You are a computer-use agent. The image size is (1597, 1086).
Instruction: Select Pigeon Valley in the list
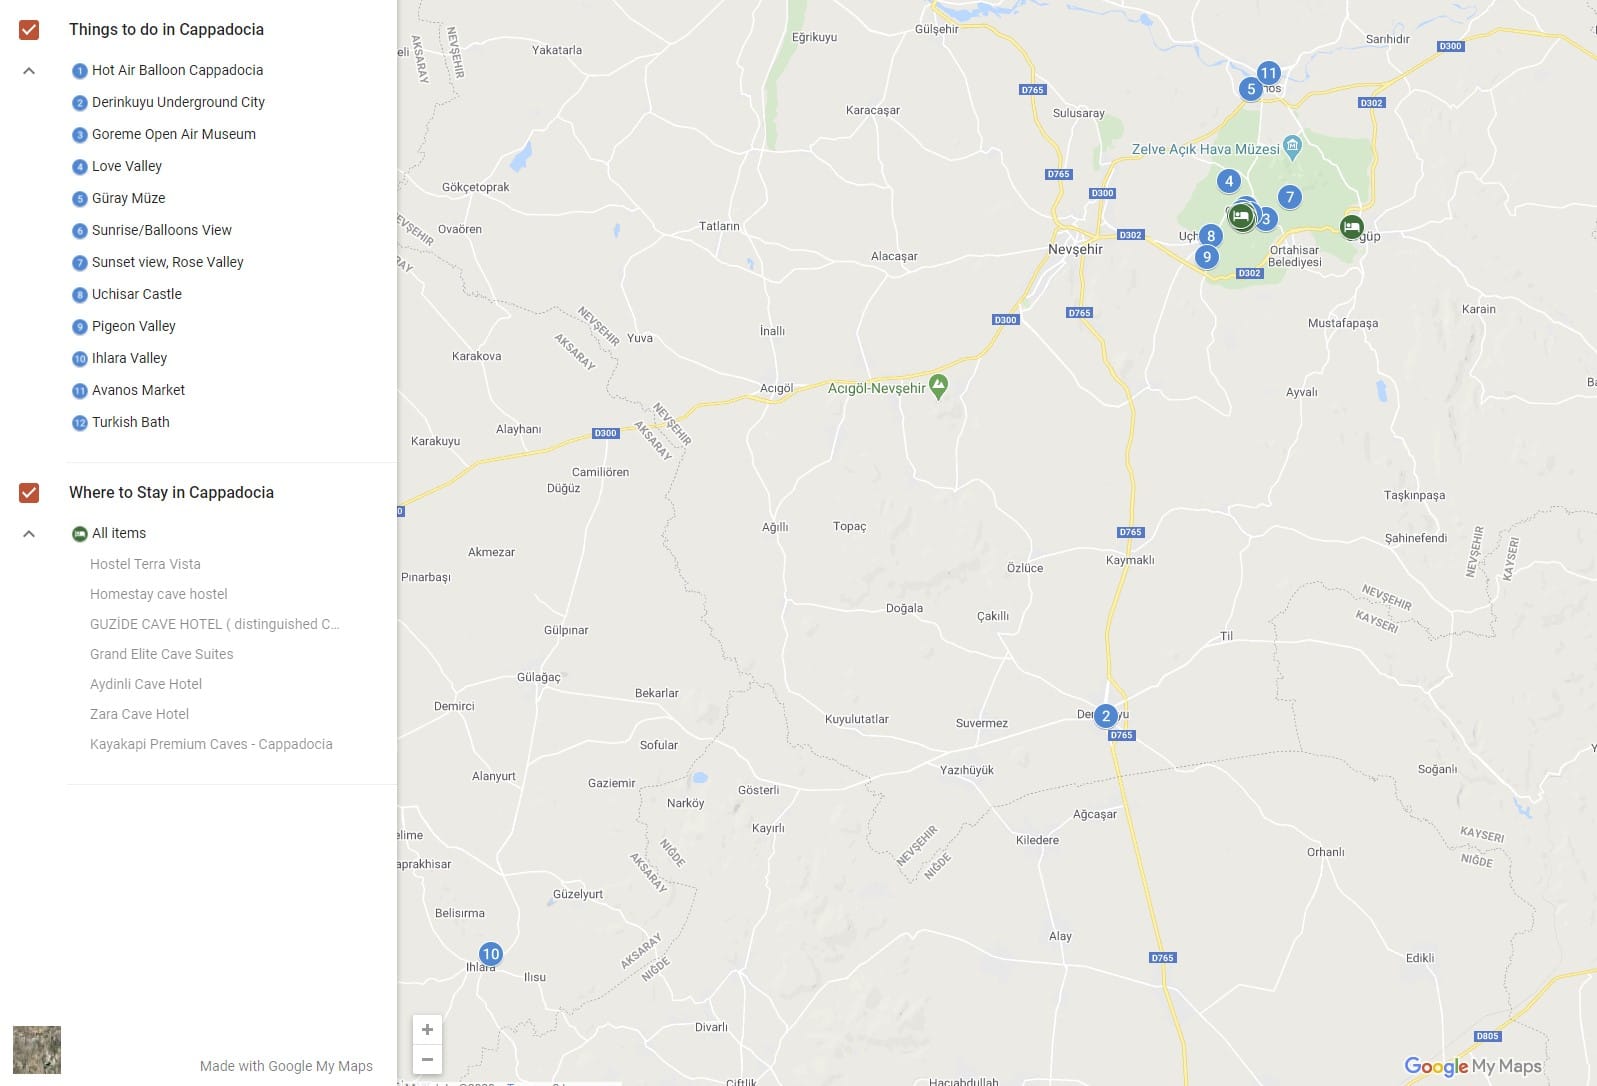point(134,326)
